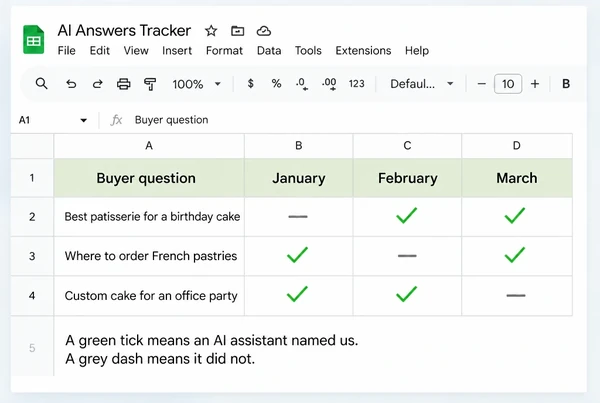The image size is (600, 403).
Task: Open the Extensions menu
Action: coord(363,51)
